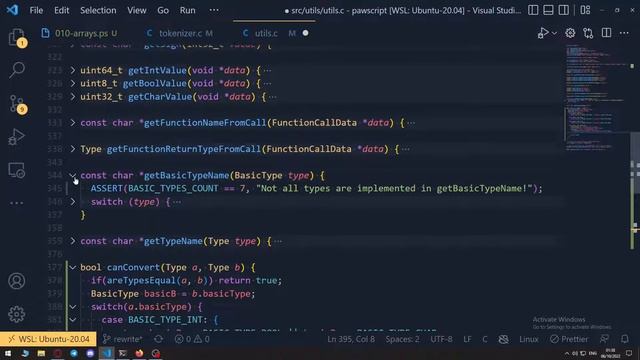Open the Go menu
The image size is (640, 360).
coord(163,10)
